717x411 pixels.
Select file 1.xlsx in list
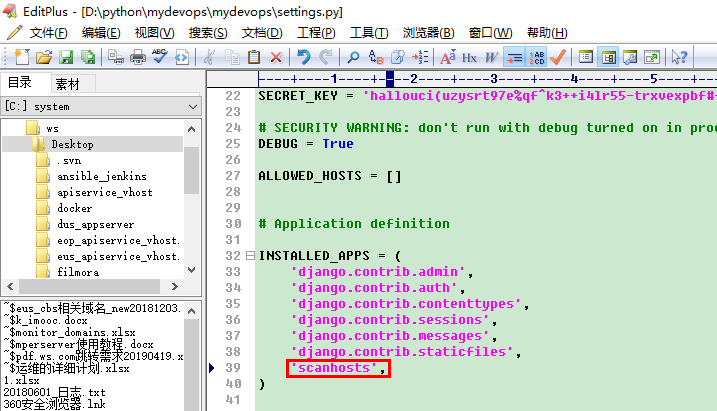(21, 380)
